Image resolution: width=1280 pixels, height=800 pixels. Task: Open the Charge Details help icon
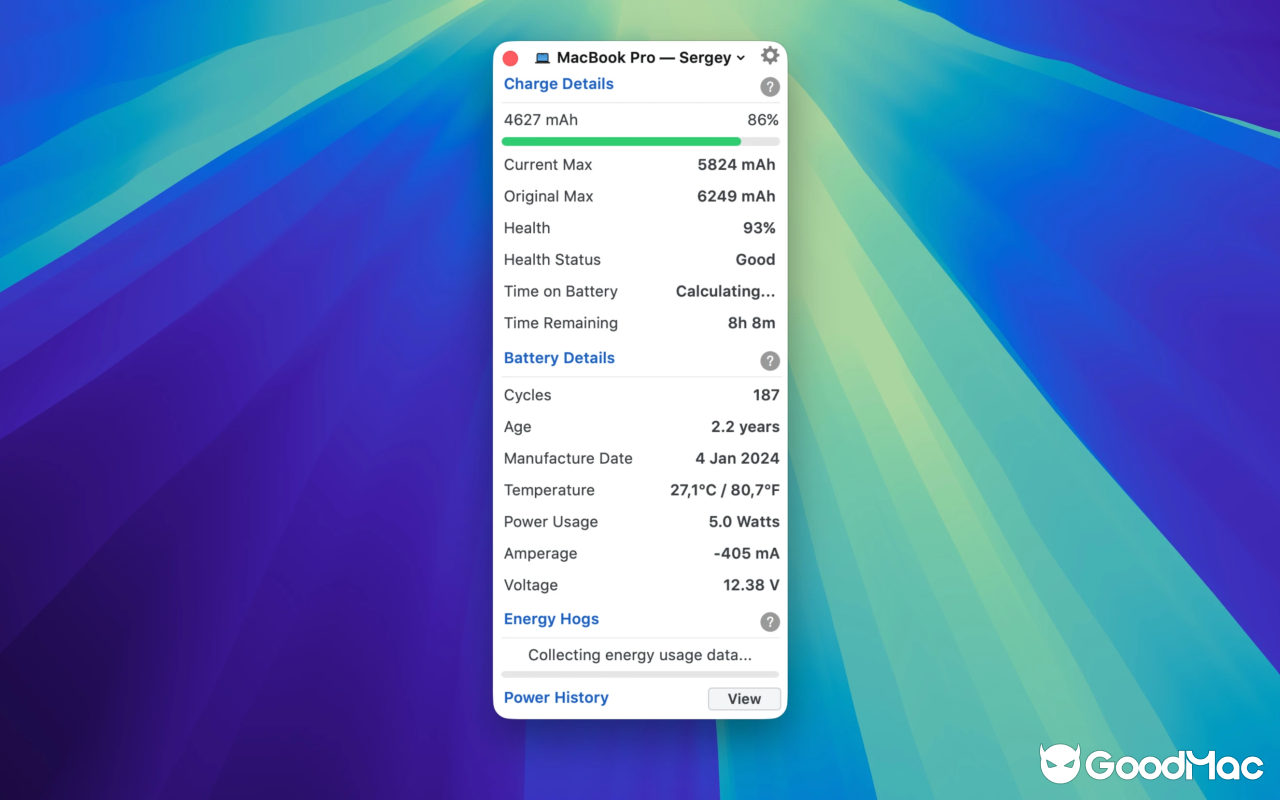pyautogui.click(x=769, y=87)
